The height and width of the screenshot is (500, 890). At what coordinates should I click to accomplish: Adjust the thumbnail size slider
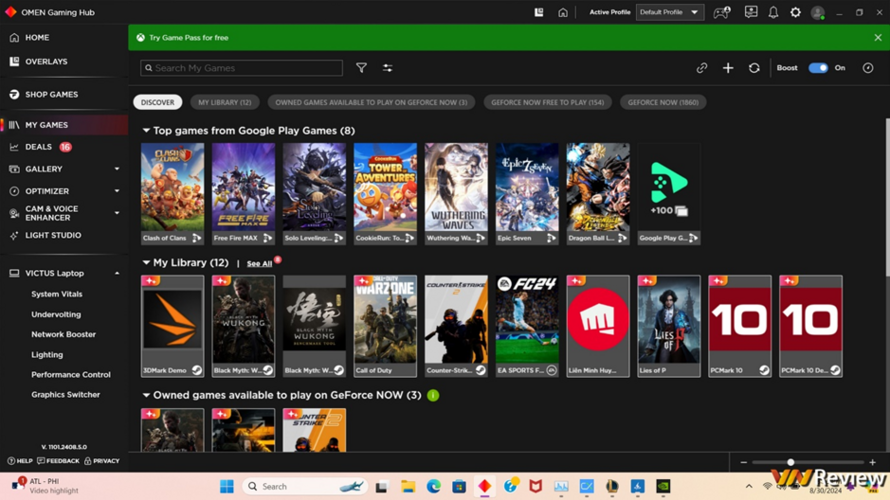pos(790,462)
